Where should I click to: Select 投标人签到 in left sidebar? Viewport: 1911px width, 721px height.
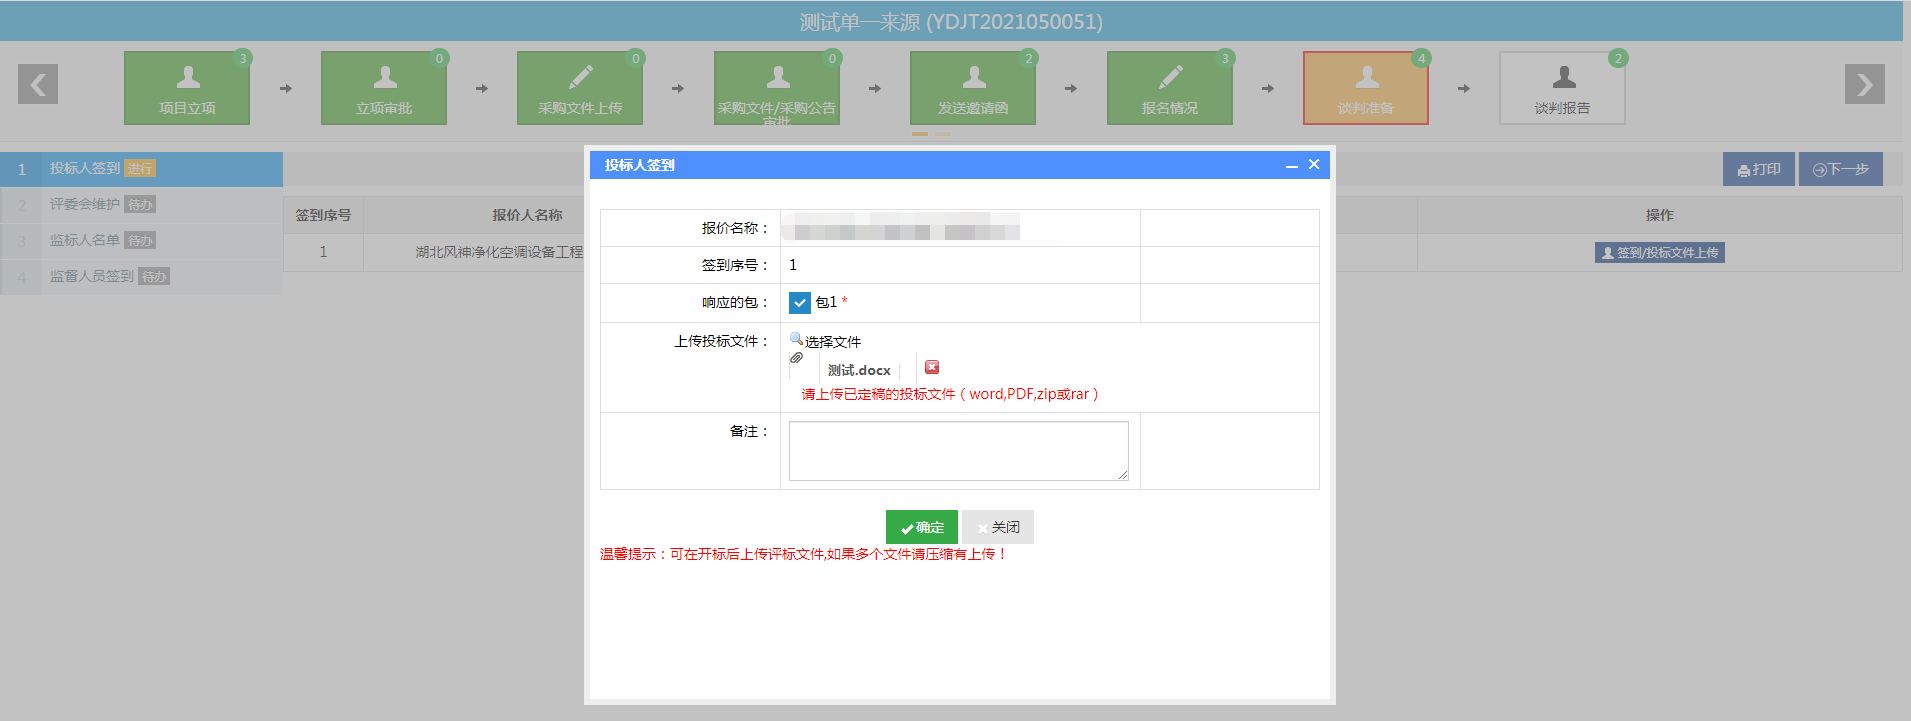click(x=85, y=169)
